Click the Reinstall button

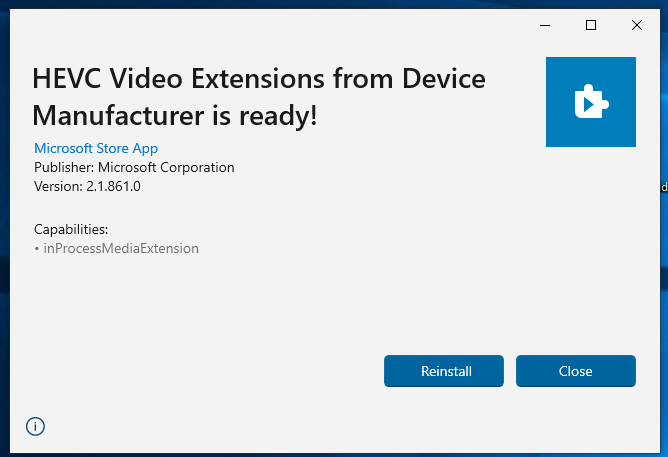(x=443, y=371)
